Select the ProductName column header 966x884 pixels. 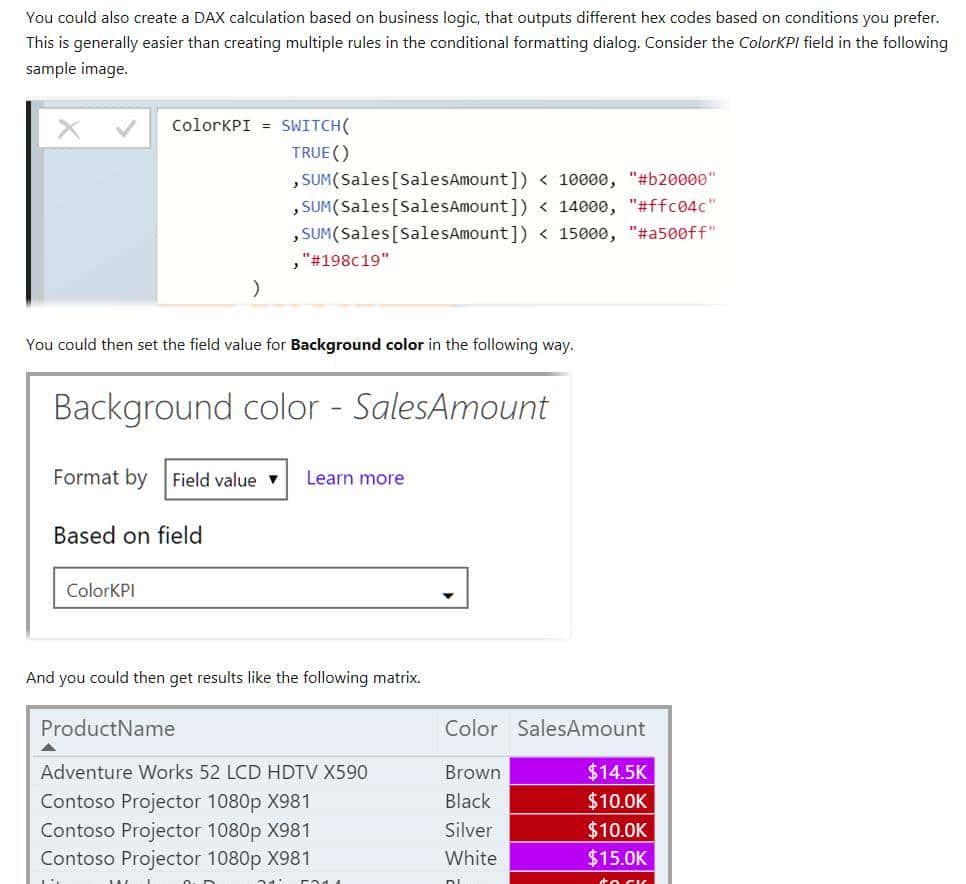point(107,729)
